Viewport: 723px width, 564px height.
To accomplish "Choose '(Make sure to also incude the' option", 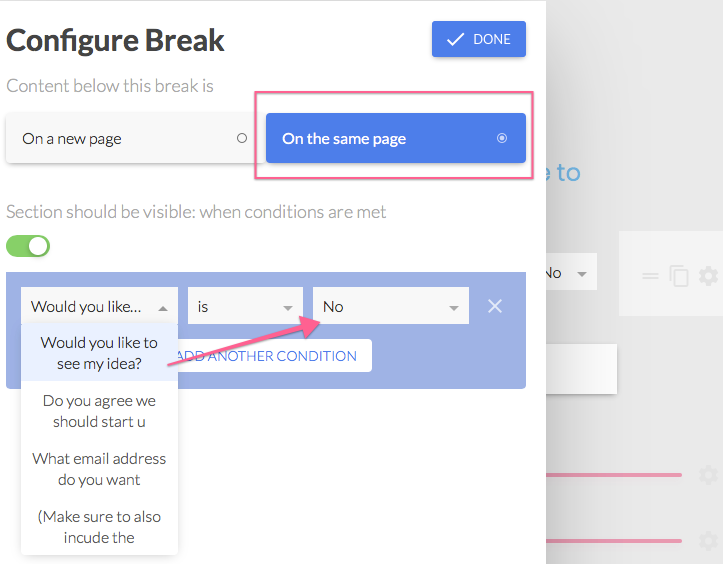I will tap(99, 527).
